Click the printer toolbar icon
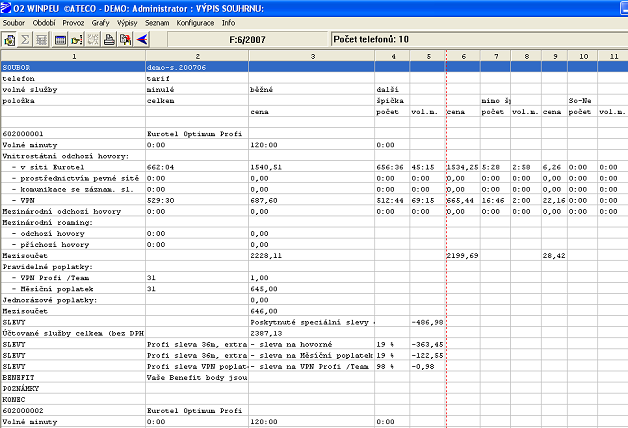Image resolution: width=628 pixels, height=428 pixels. click(109, 40)
